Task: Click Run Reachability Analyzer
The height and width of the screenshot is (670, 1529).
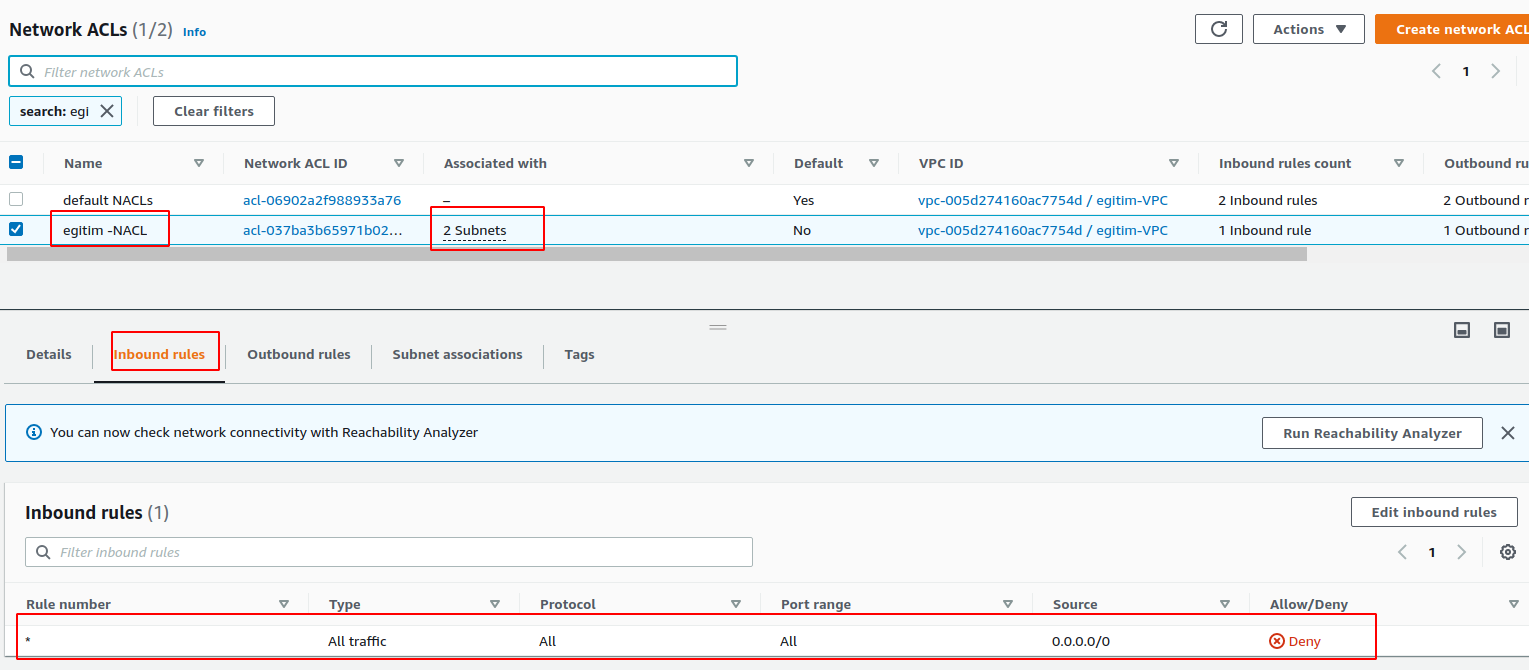Action: (x=1372, y=433)
